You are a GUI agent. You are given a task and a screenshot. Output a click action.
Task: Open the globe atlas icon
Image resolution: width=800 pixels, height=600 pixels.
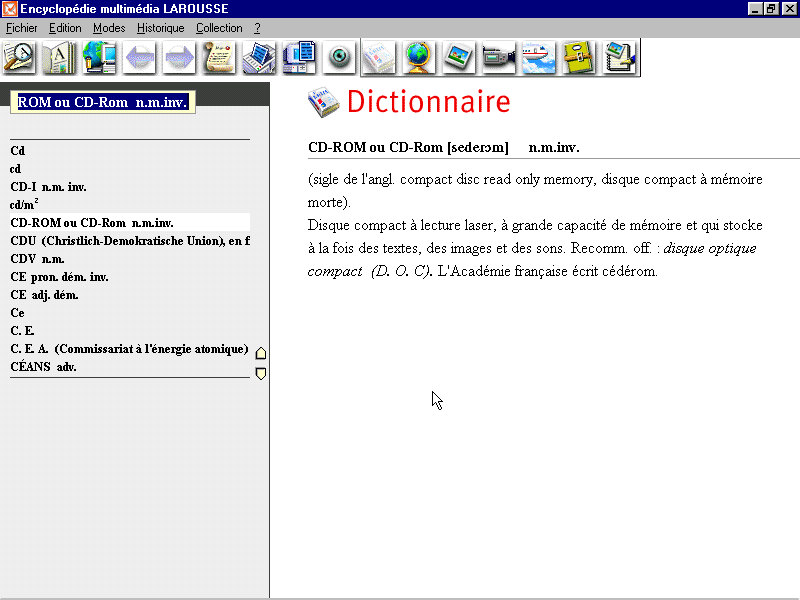[419, 57]
